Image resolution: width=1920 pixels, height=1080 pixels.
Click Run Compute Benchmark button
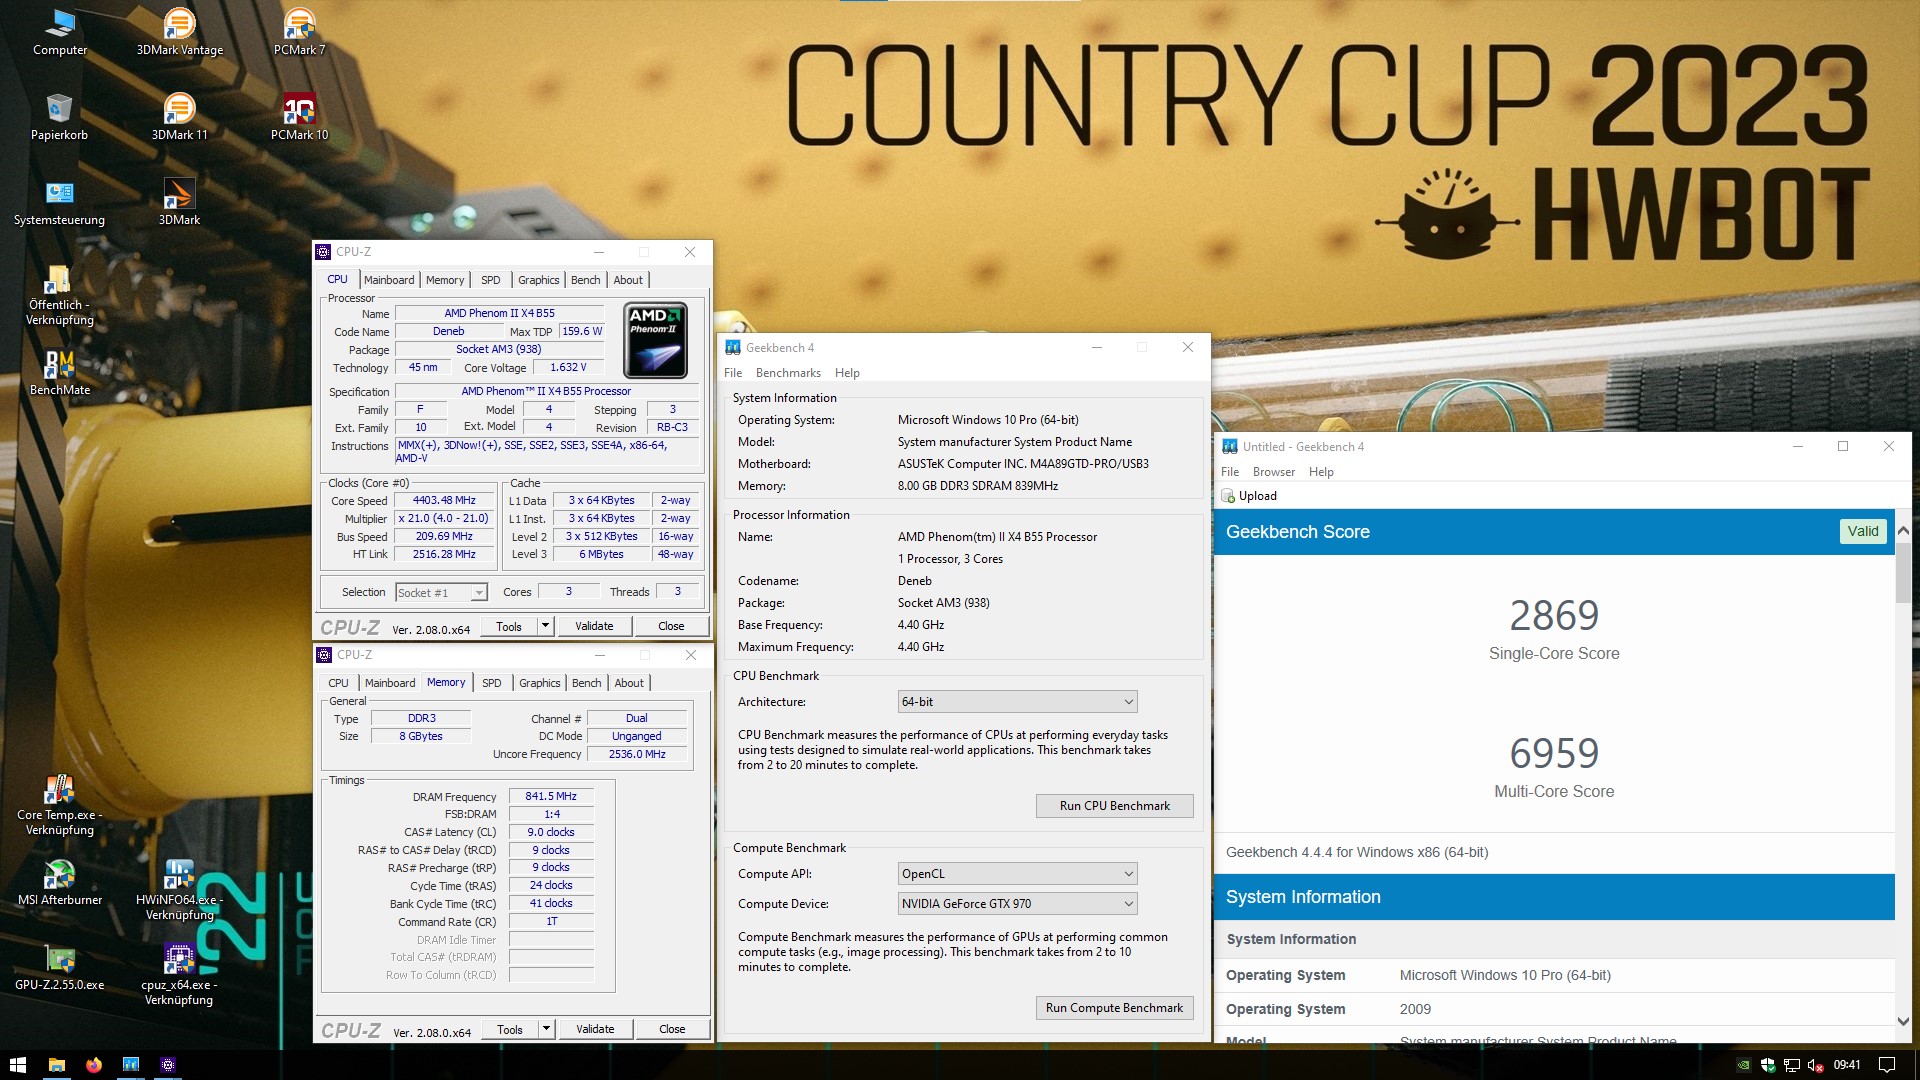click(1114, 1008)
